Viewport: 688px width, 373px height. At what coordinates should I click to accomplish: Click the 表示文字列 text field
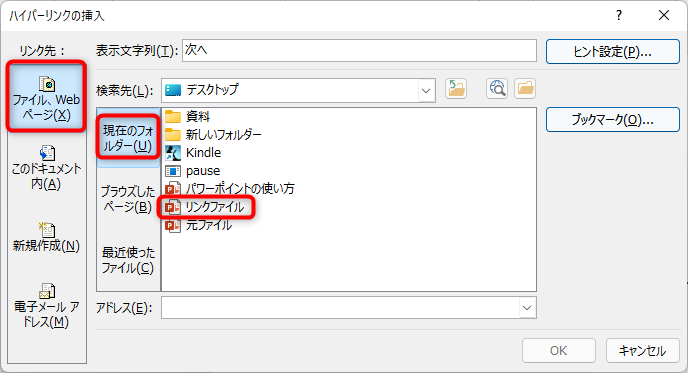point(359,50)
